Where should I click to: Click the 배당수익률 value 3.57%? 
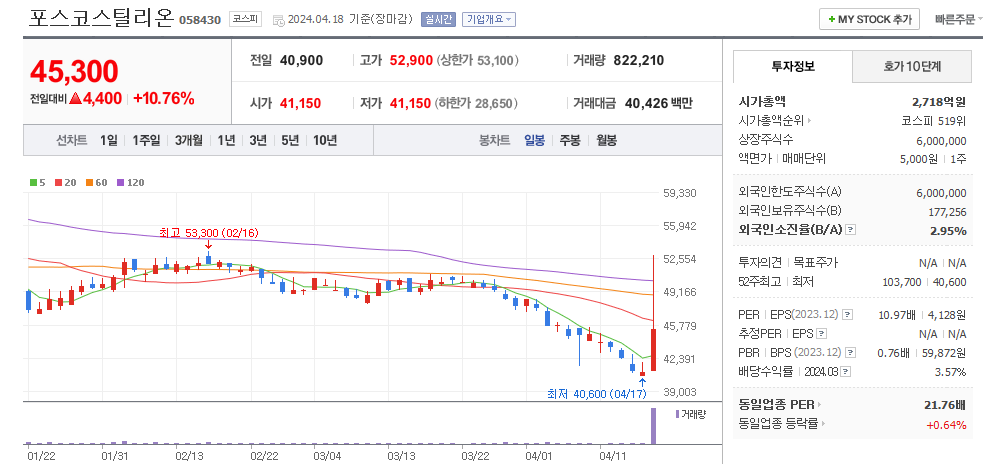(x=951, y=371)
